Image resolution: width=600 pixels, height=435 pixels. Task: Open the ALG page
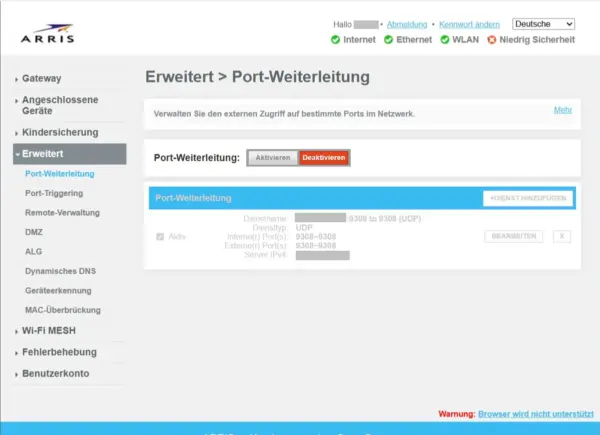point(34,252)
